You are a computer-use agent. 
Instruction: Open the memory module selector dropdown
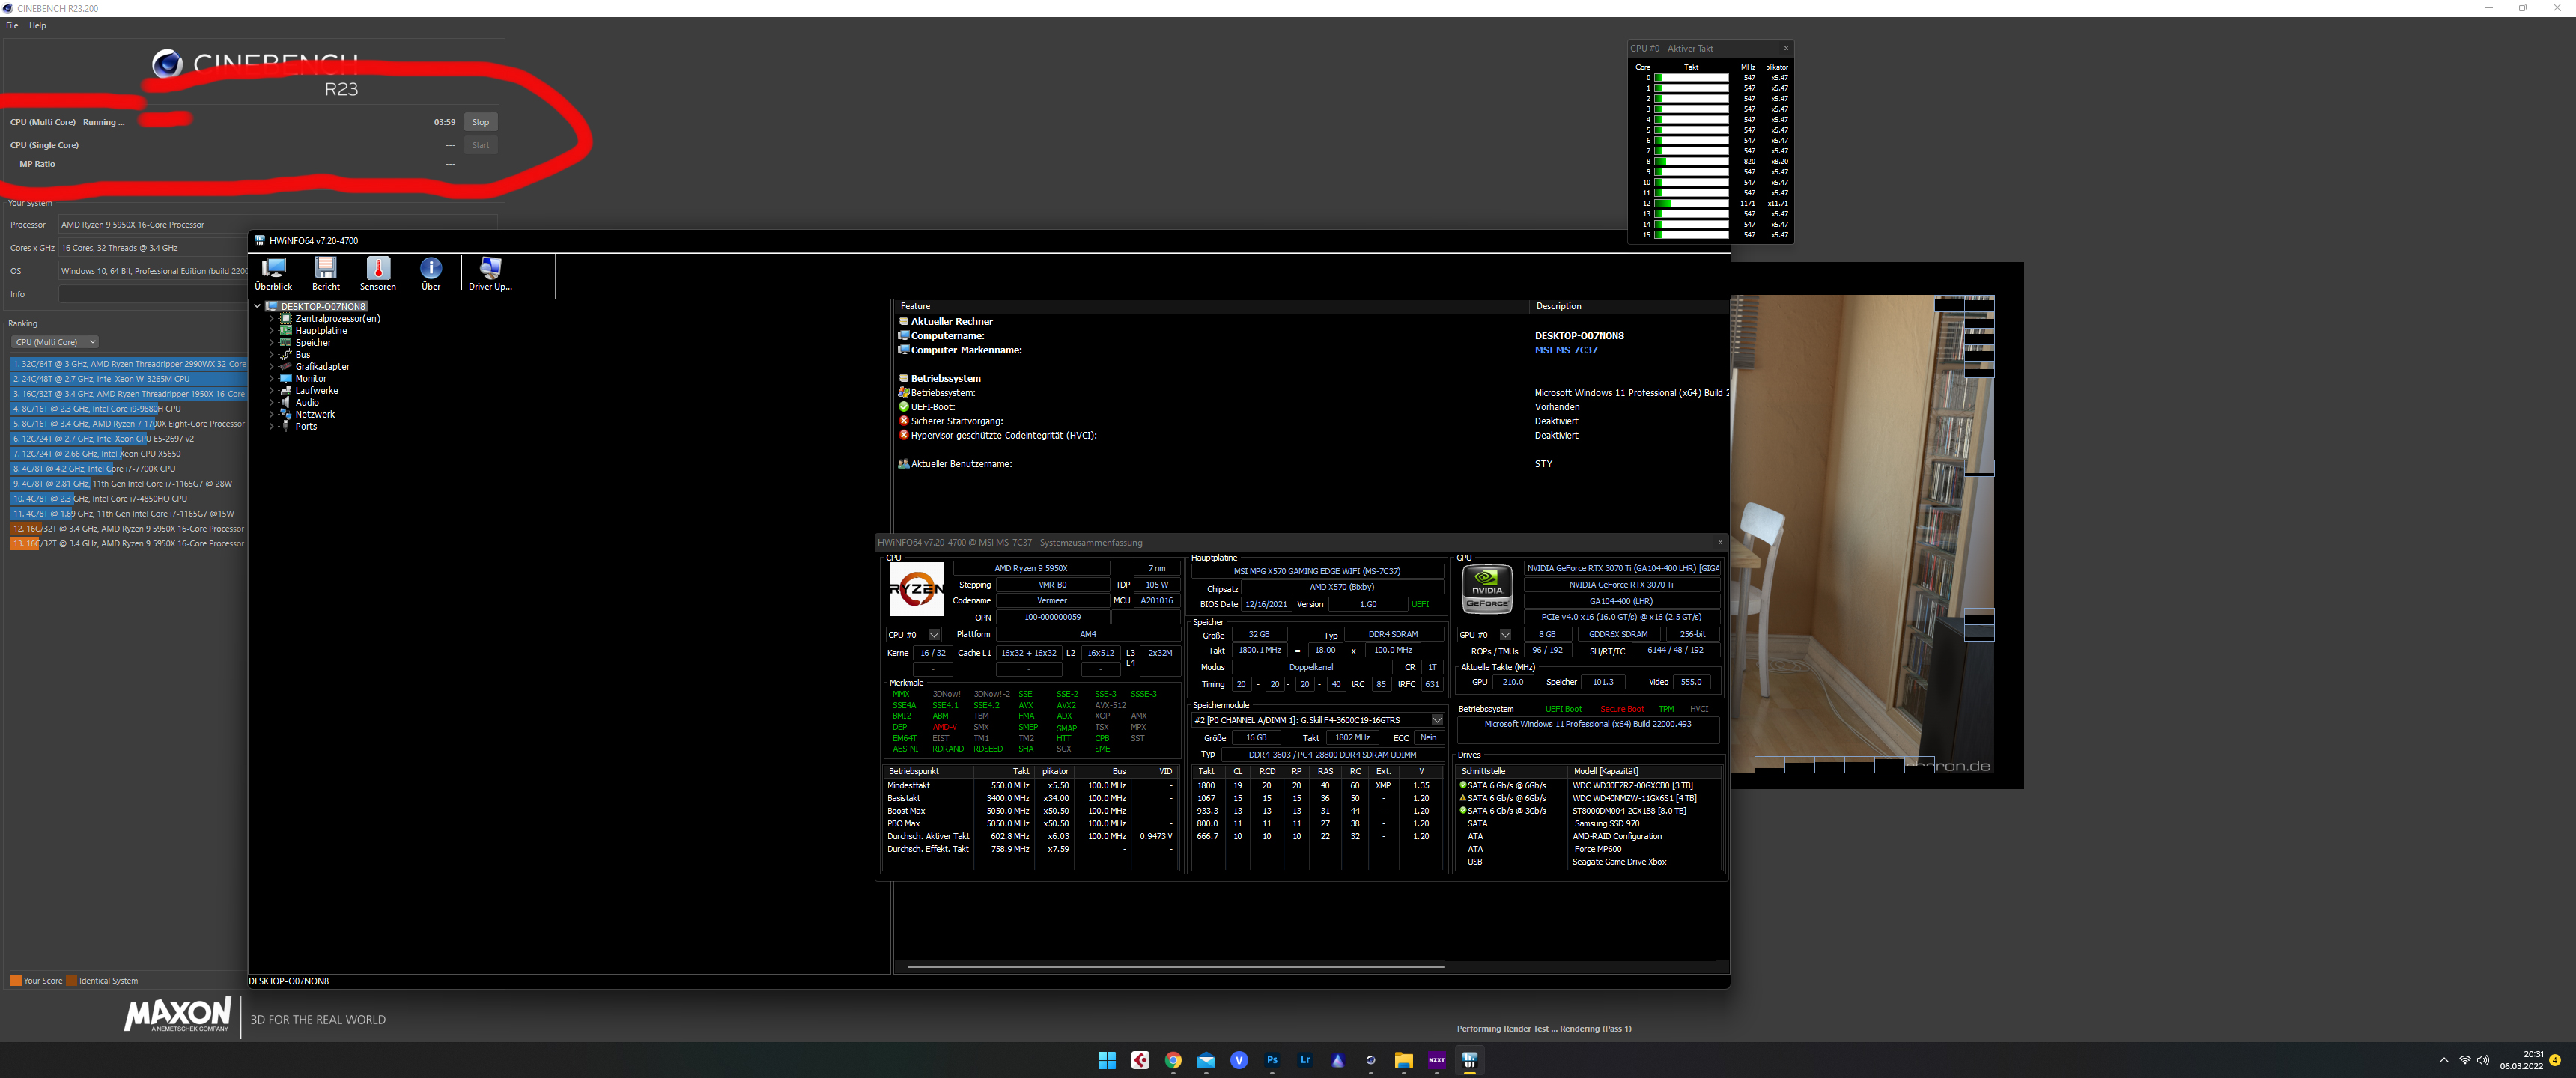click(1436, 720)
